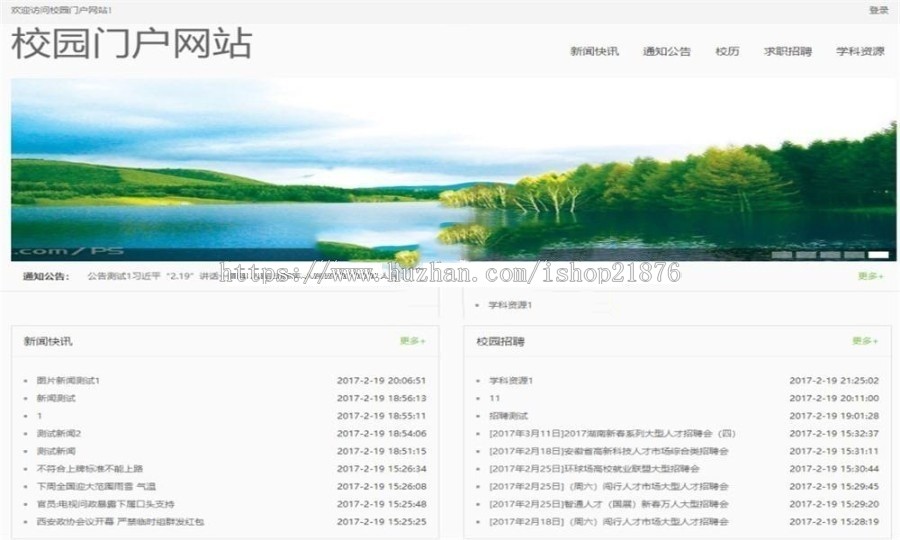
Task: Click the 欢迎访问校园门户网站! welcome text
Action: (x=61, y=10)
